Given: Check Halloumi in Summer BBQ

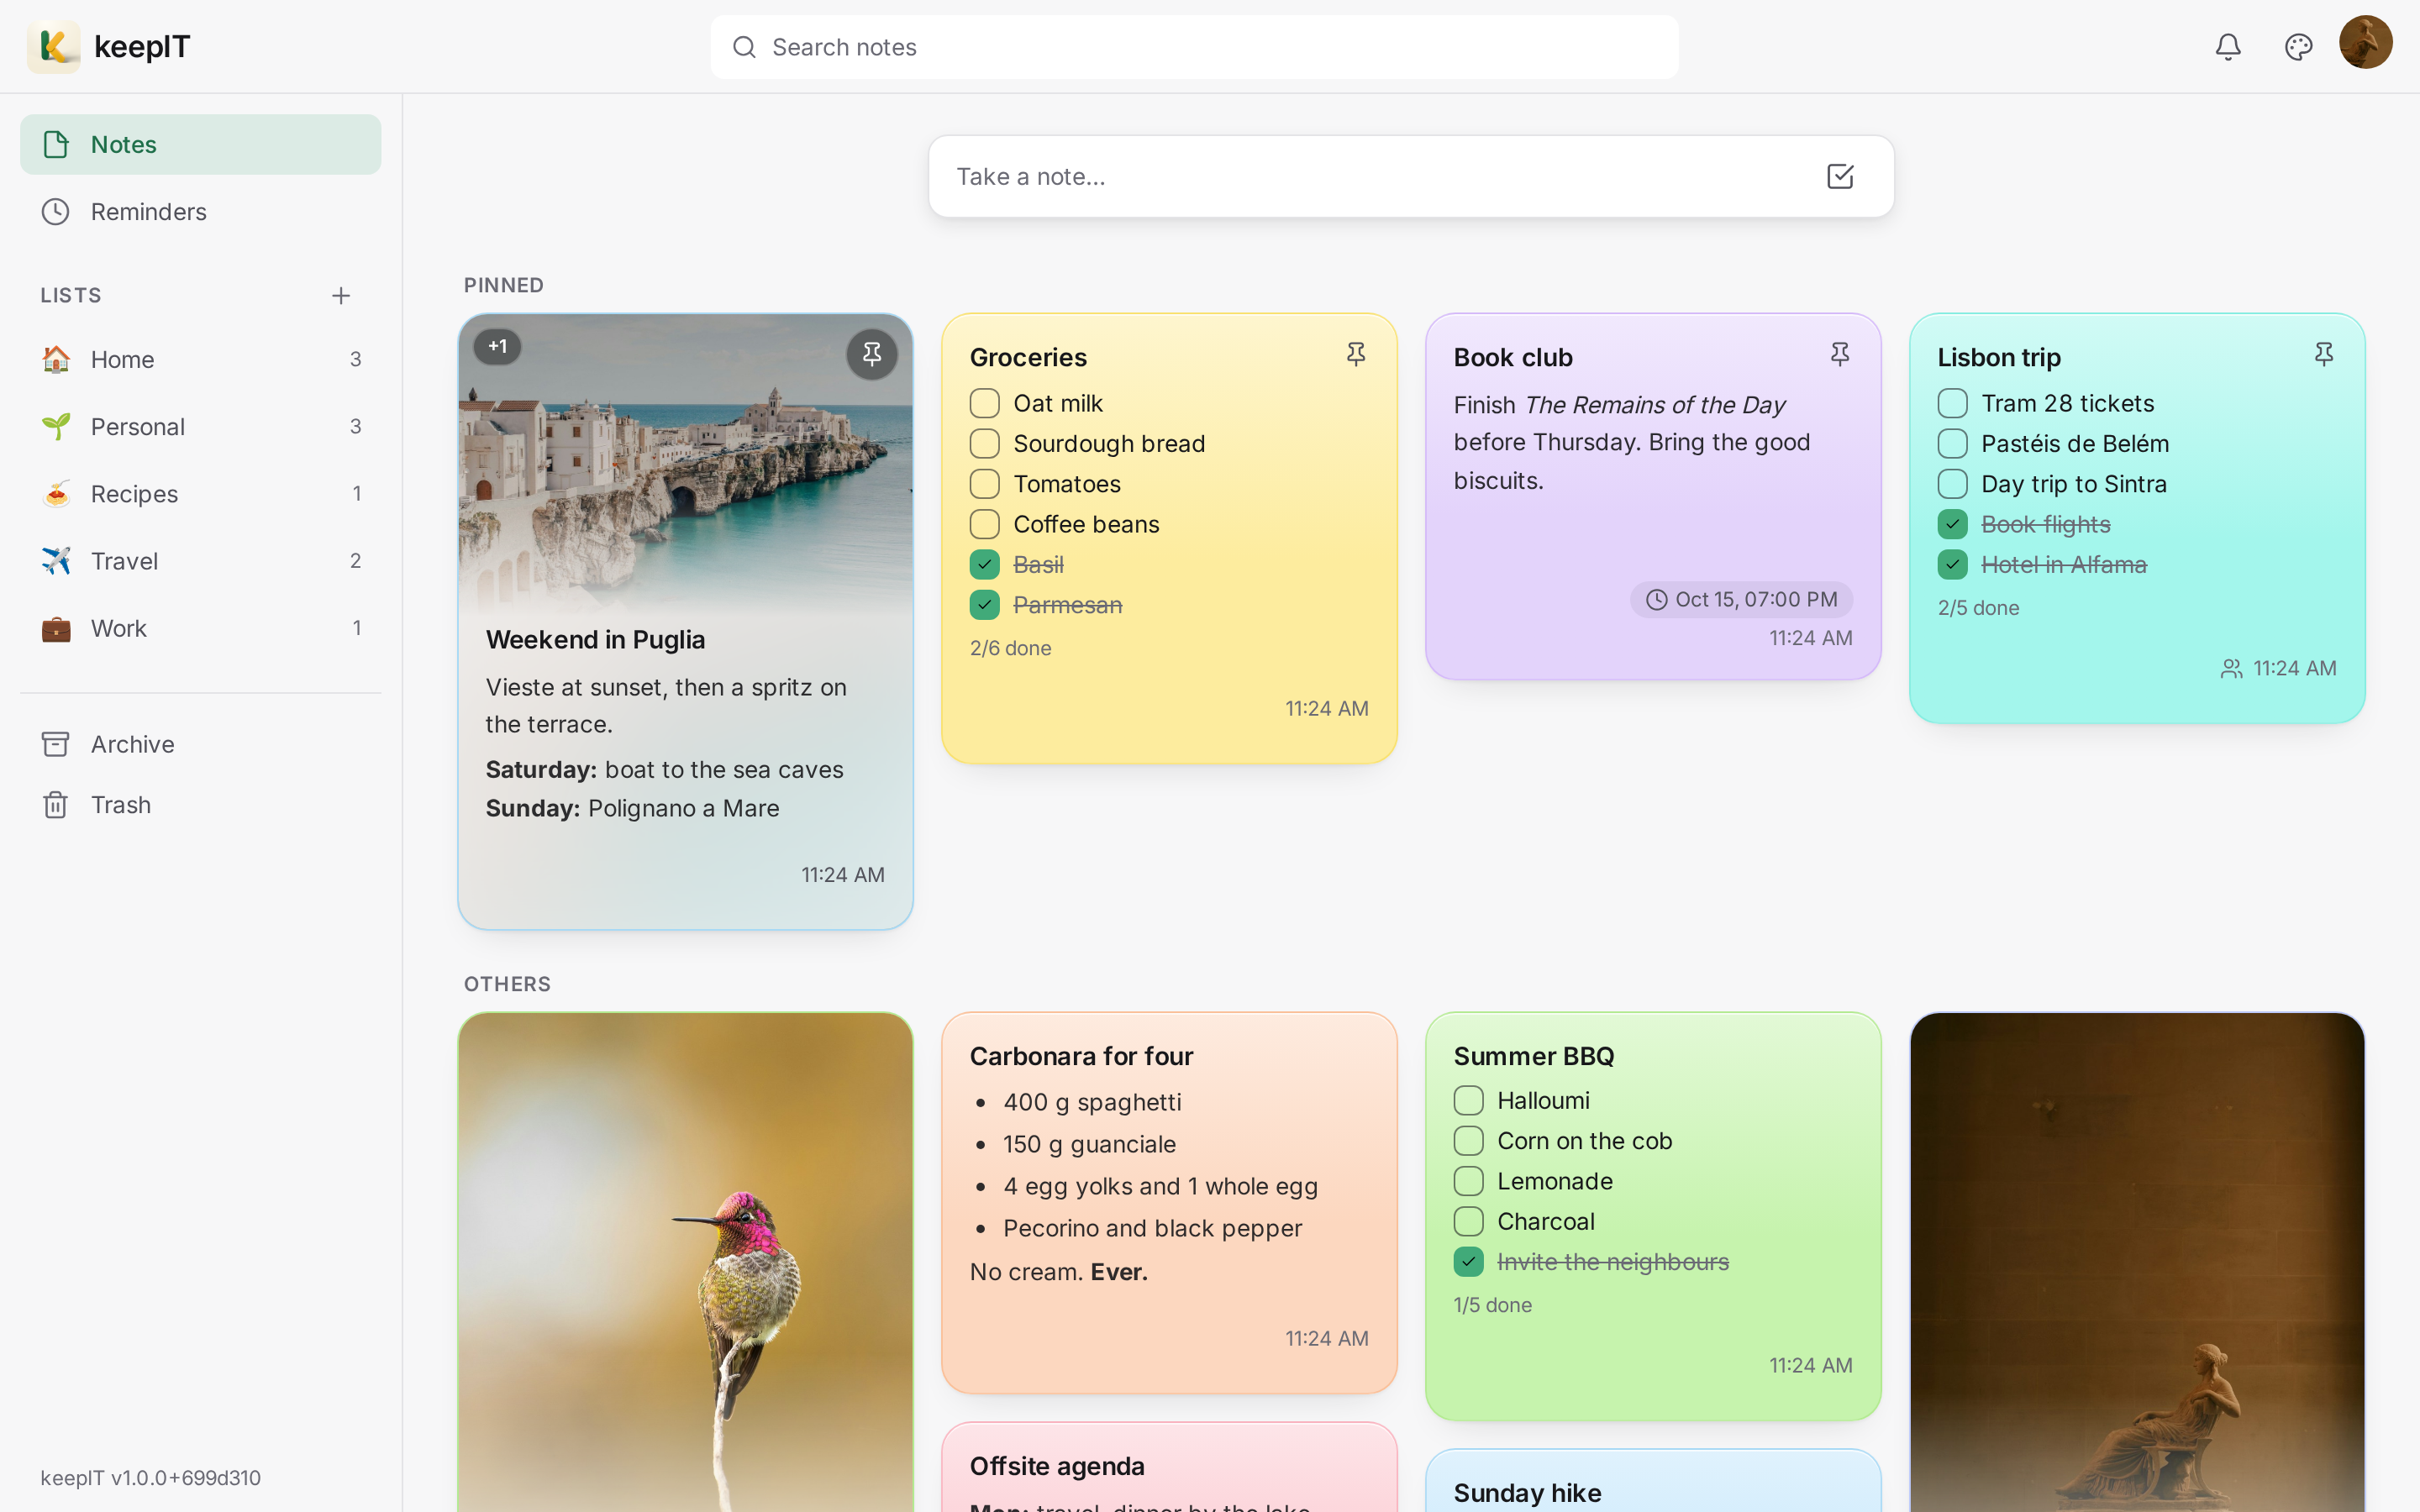Looking at the screenshot, I should click(x=1469, y=1100).
